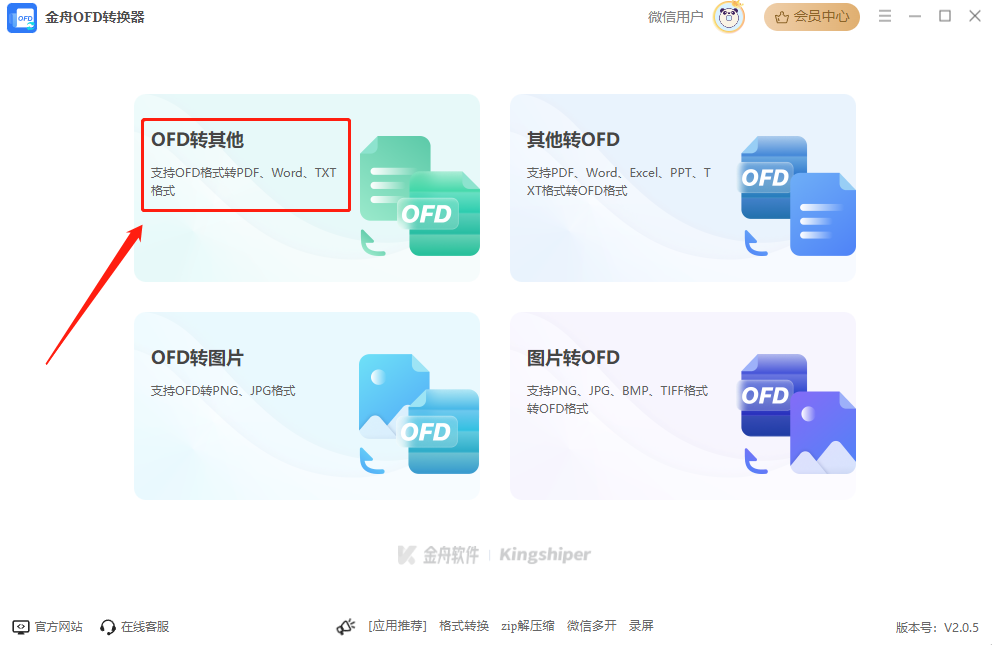This screenshot has height=645, width=992.
Task: Open recommended app 格式转换
Action: pos(464,626)
